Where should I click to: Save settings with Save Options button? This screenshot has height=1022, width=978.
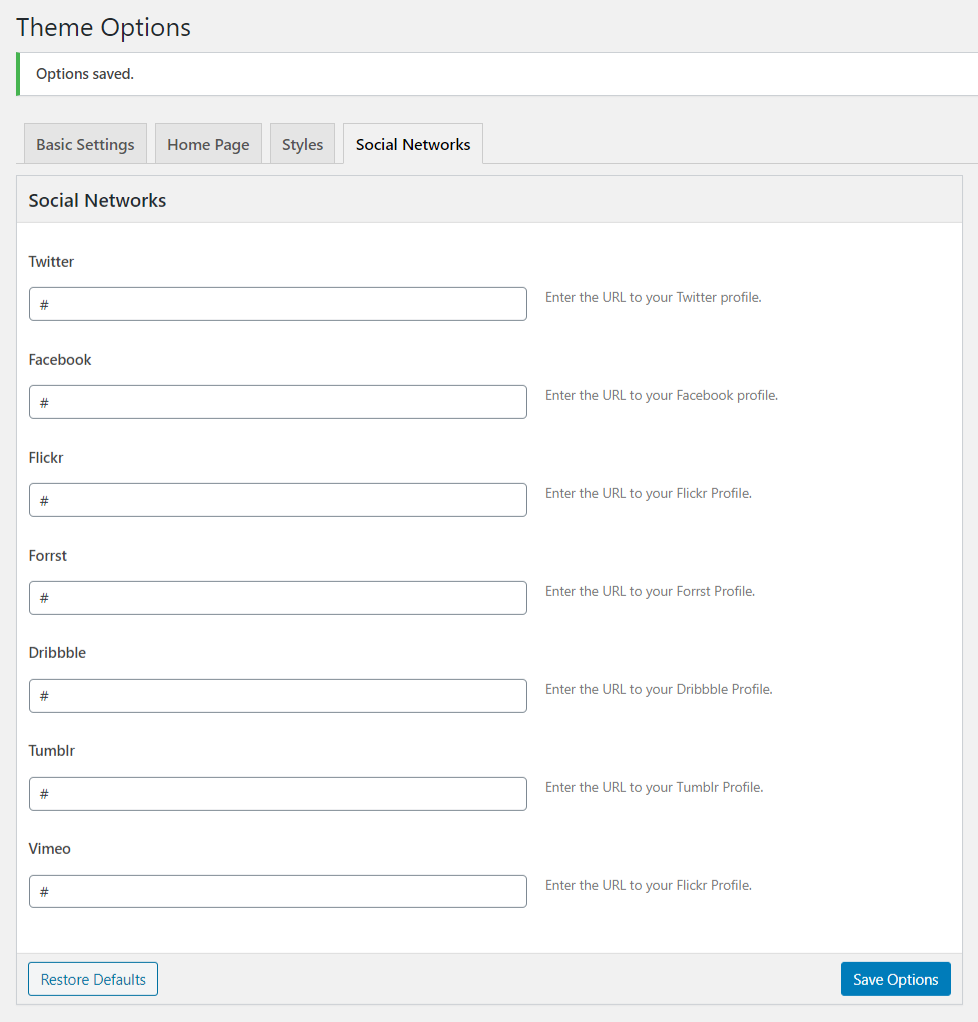(896, 979)
